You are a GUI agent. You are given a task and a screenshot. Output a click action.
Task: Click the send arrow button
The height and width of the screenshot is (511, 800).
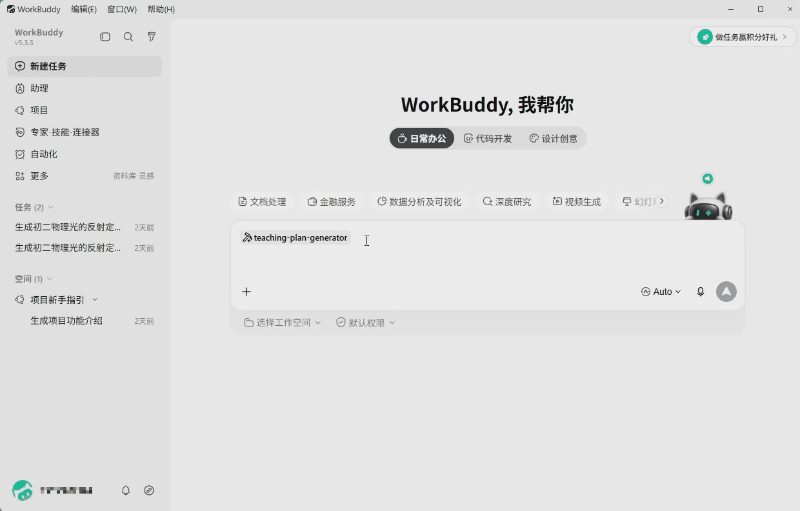click(x=726, y=292)
